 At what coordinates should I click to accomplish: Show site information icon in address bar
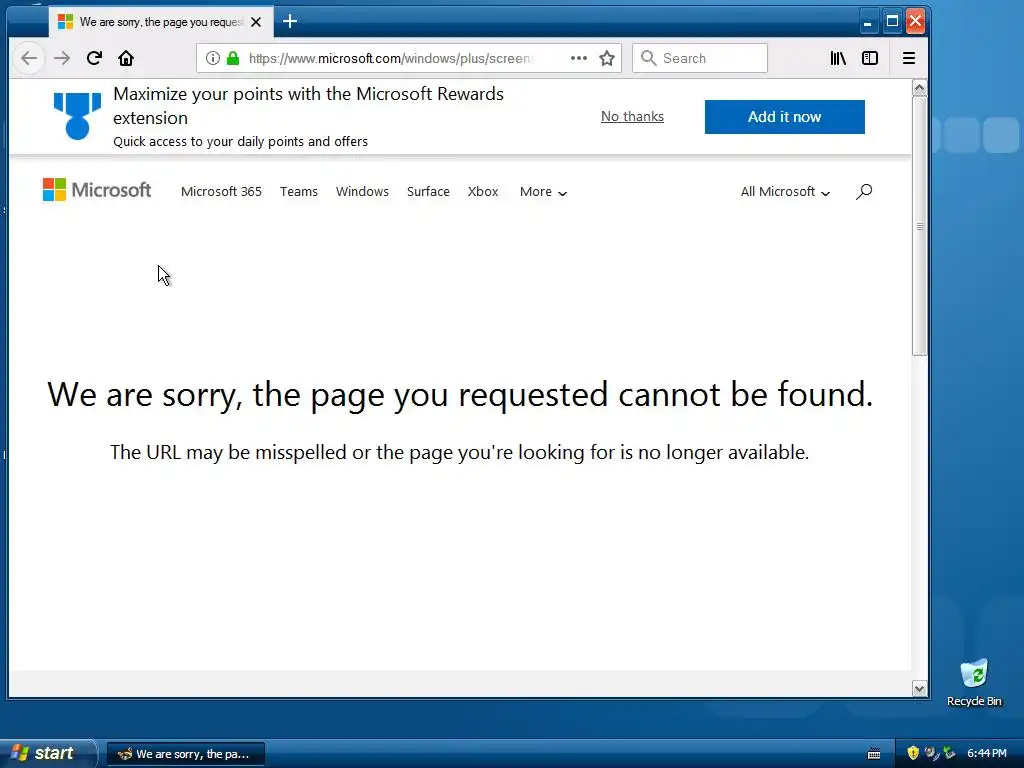click(213, 58)
